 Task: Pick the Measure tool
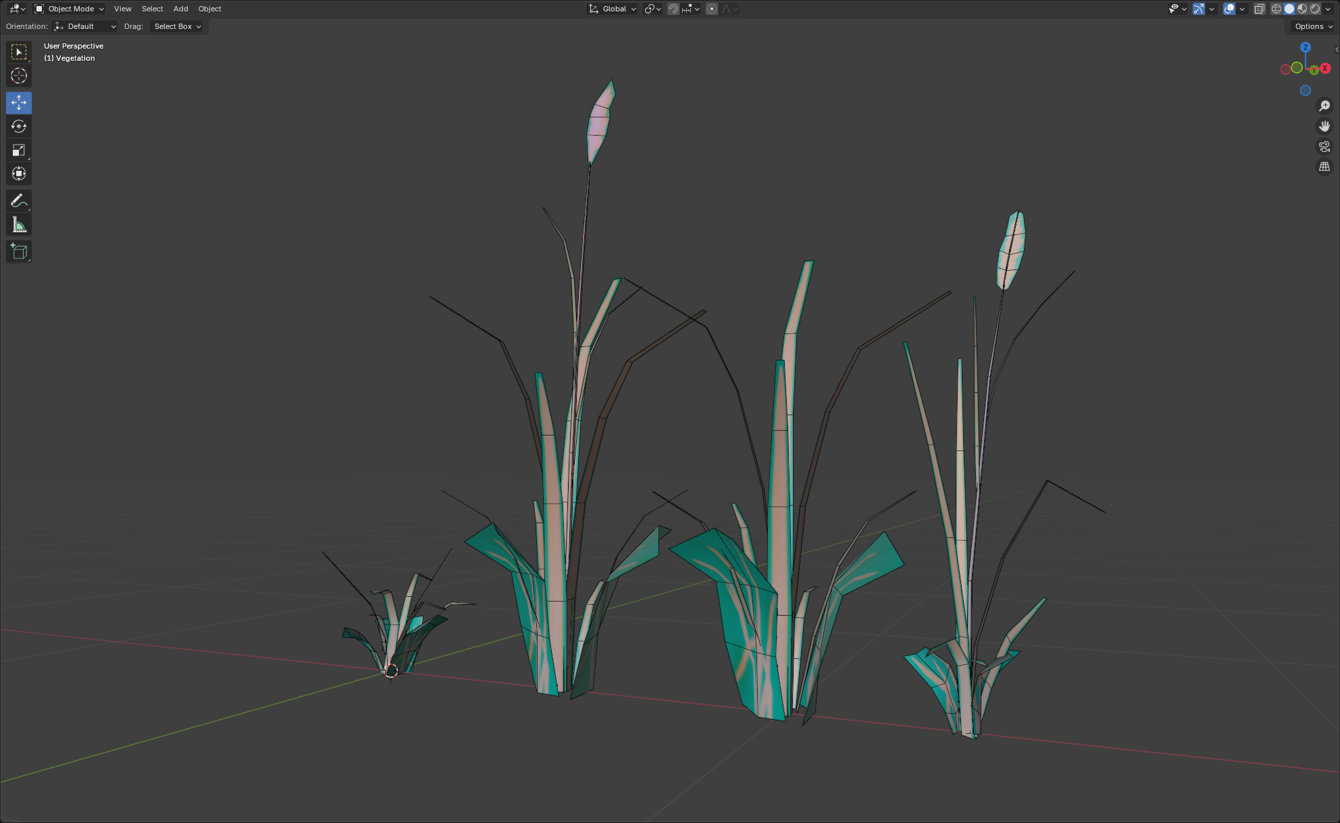(19, 225)
